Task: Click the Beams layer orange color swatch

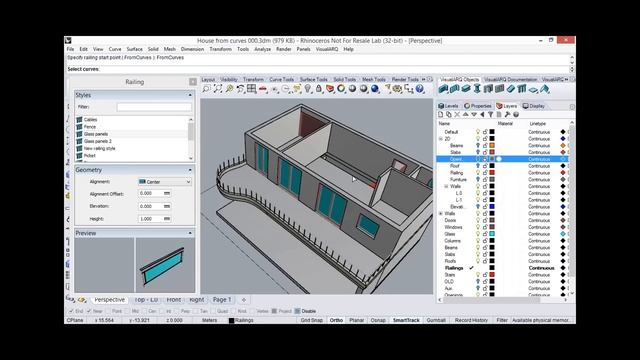Action: pos(492,145)
